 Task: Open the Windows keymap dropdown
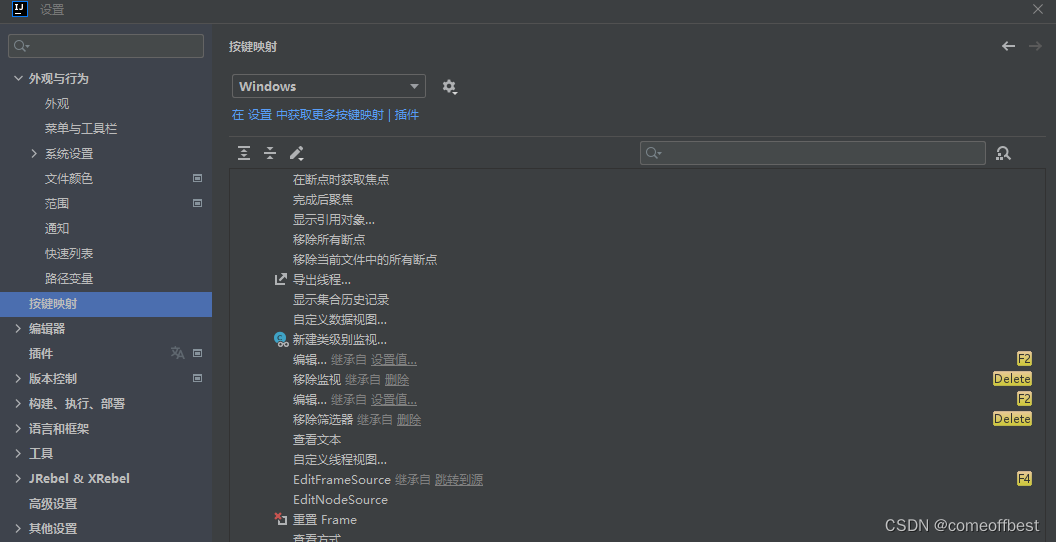pos(329,86)
